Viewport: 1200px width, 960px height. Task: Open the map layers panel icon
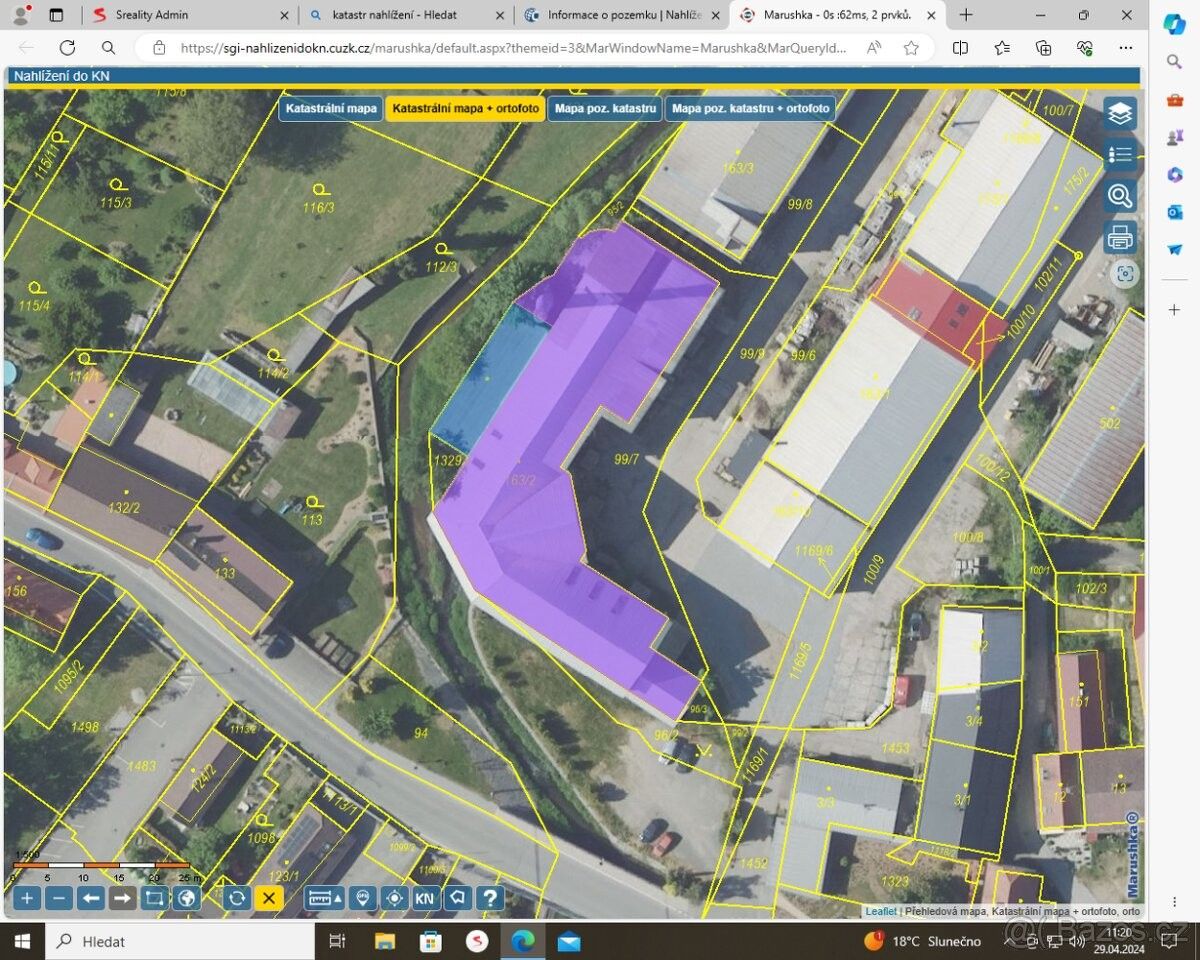click(1120, 114)
